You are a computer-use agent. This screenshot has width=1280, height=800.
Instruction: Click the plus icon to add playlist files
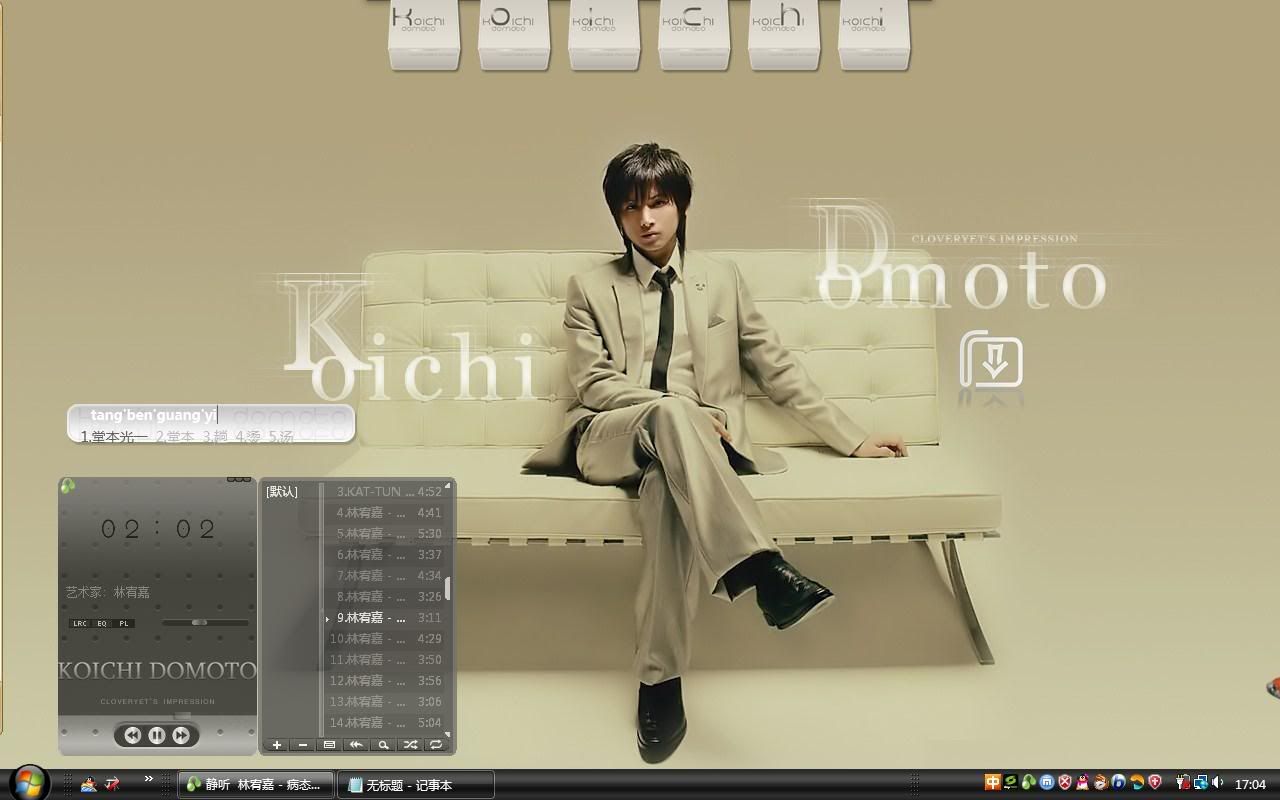point(277,745)
